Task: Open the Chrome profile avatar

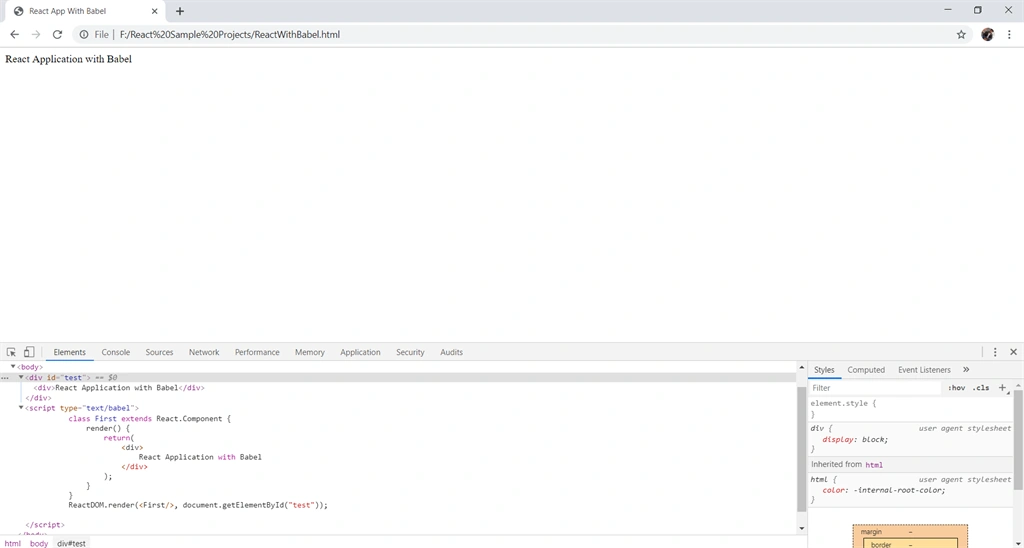Action: click(987, 35)
